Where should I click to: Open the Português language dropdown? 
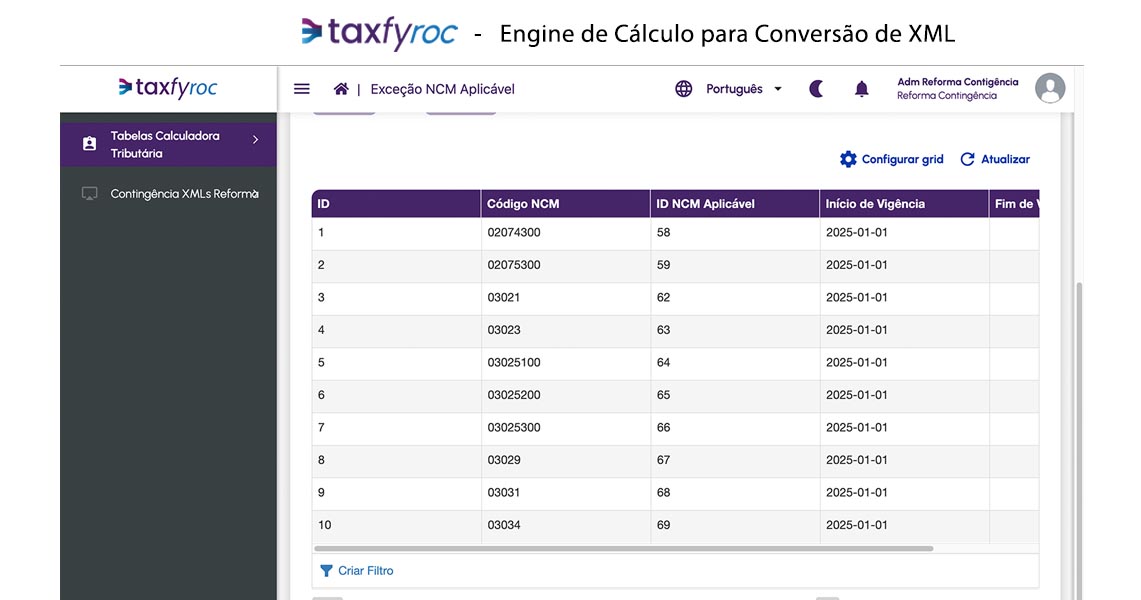744,89
